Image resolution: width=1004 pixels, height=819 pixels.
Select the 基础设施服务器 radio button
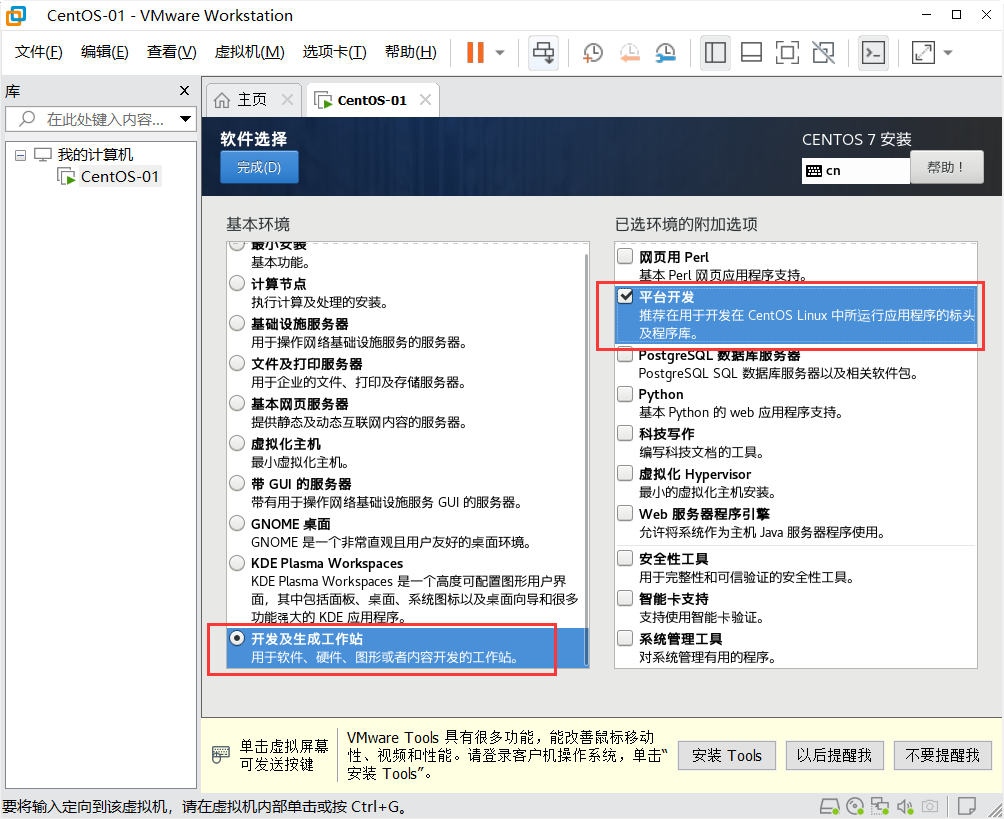click(237, 323)
